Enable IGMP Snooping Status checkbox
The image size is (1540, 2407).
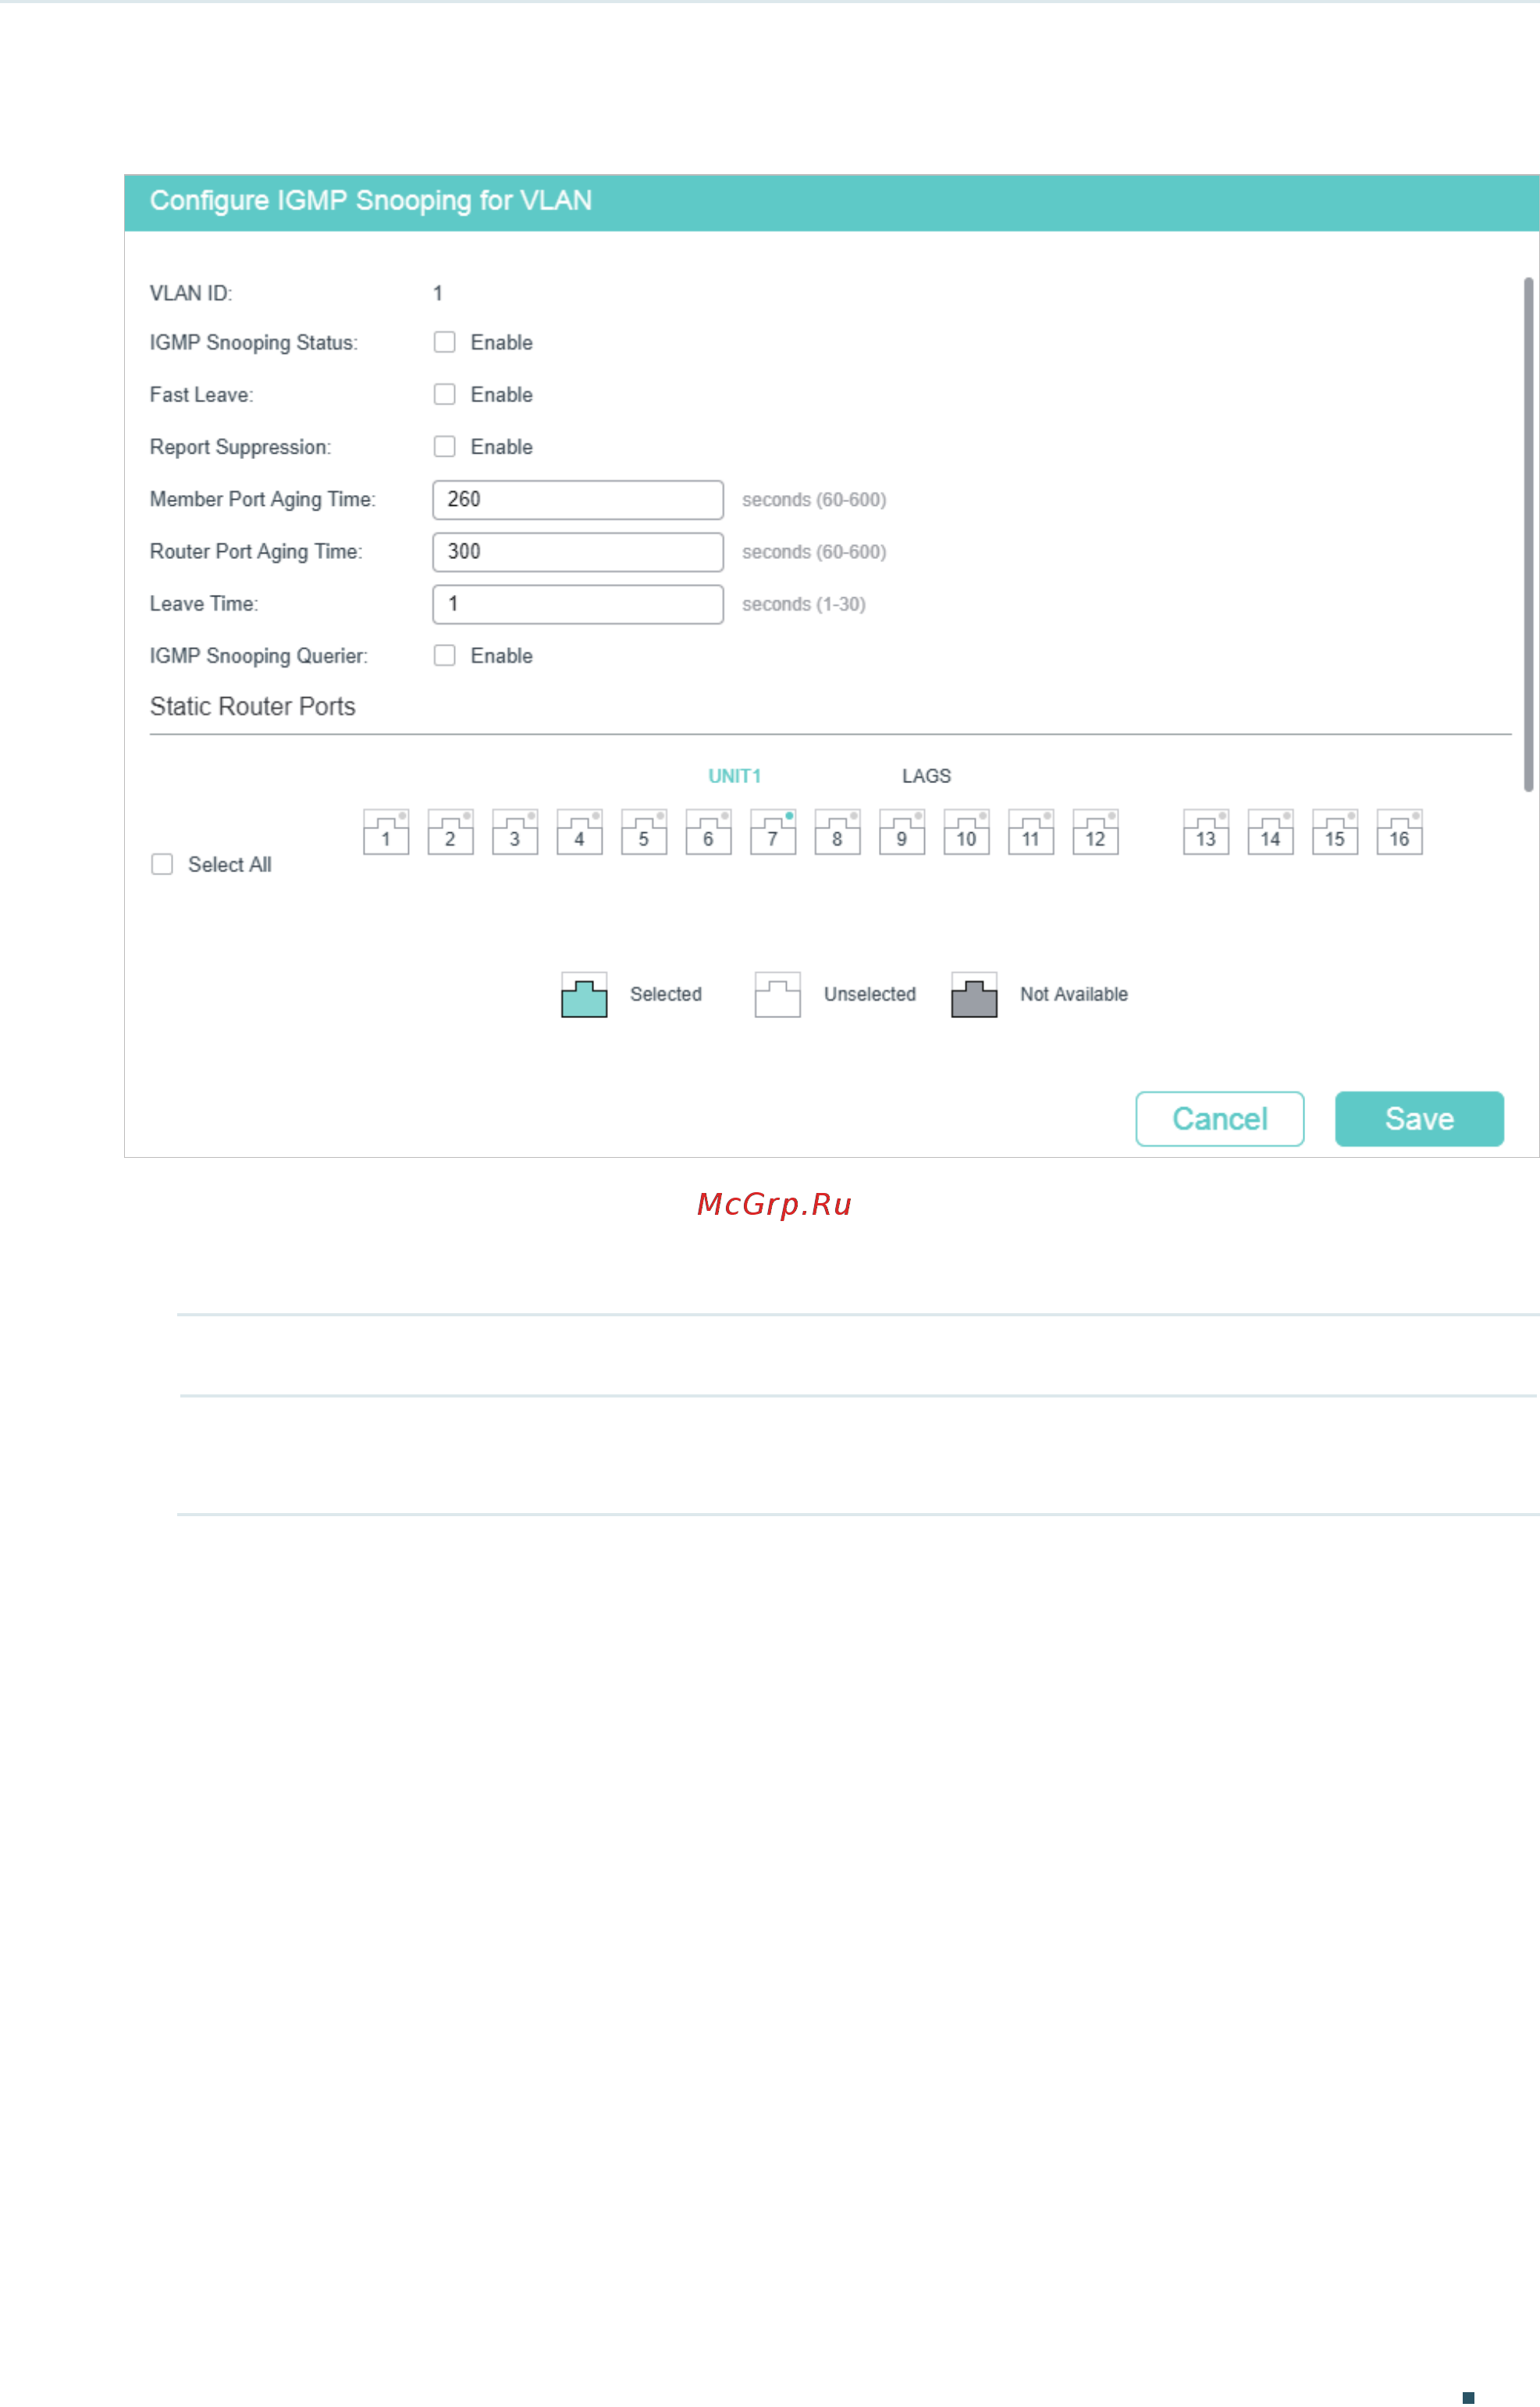[445, 342]
